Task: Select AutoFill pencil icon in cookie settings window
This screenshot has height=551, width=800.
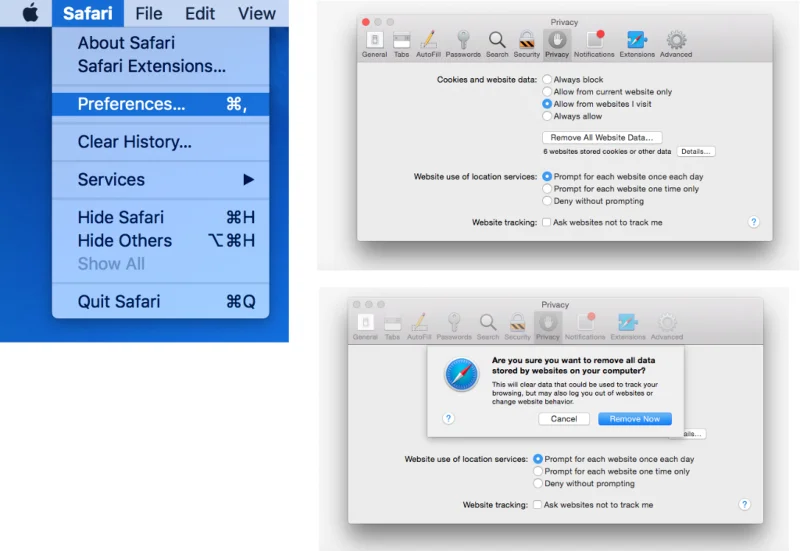Action: pos(428,43)
